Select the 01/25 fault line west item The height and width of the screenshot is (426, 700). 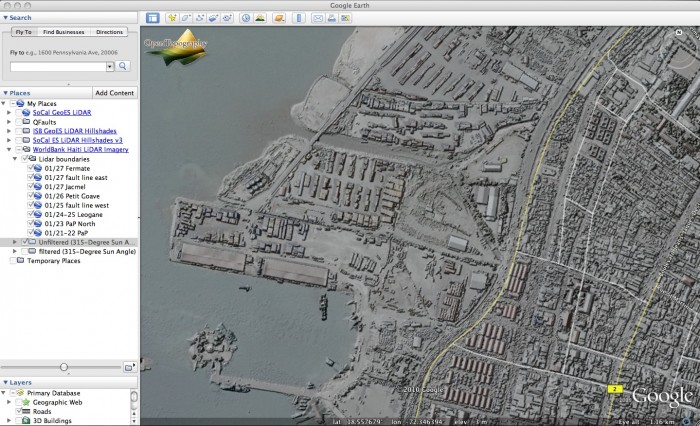77,205
